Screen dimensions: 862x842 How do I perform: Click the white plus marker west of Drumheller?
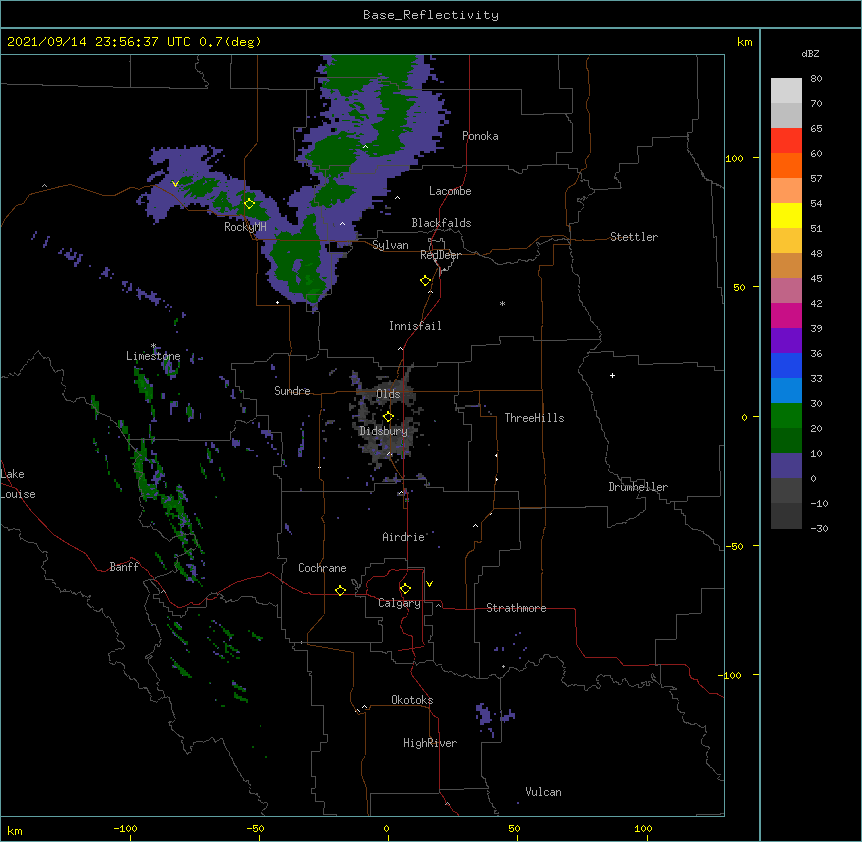coord(612,375)
